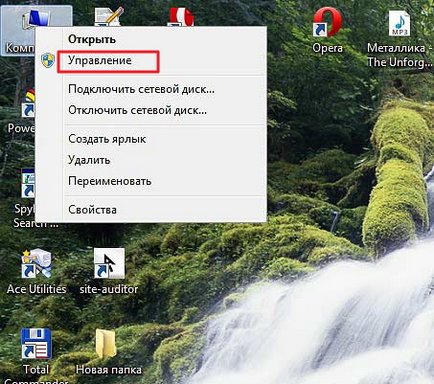Image resolution: width=434 pixels, height=384 pixels.
Task: Click the Opera label text
Action: click(327, 48)
